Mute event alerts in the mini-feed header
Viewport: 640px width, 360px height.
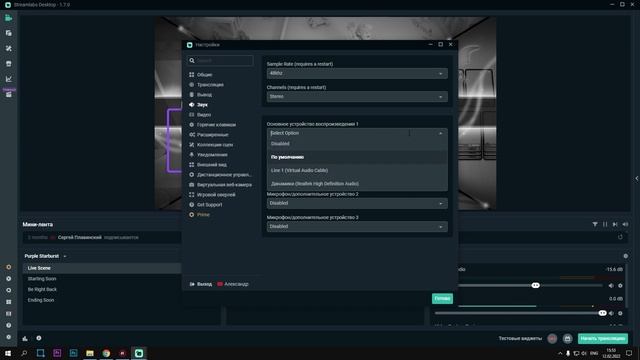click(x=625, y=224)
